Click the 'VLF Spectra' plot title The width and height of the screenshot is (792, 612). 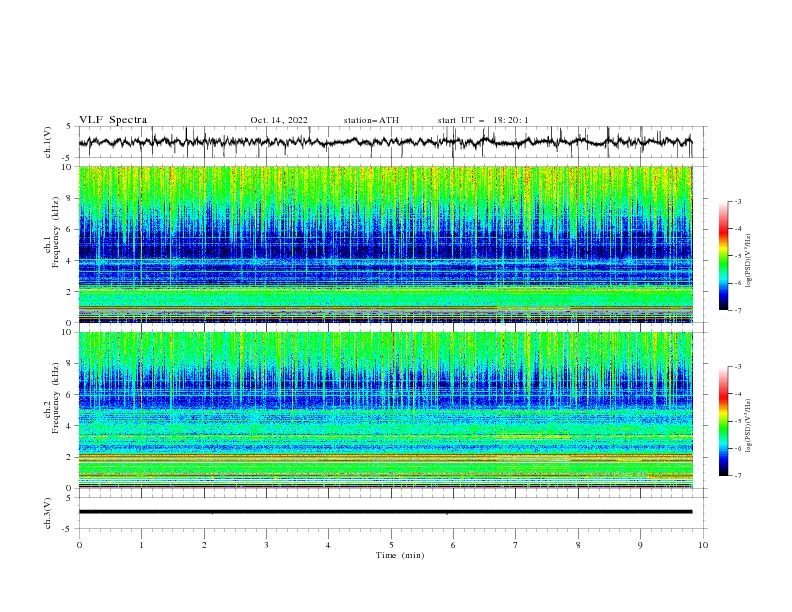tap(113, 120)
